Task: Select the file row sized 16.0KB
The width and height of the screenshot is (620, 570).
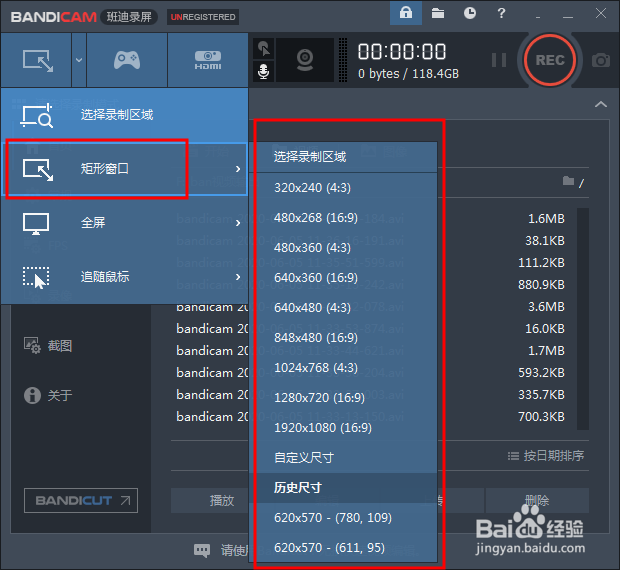Action: coord(370,329)
